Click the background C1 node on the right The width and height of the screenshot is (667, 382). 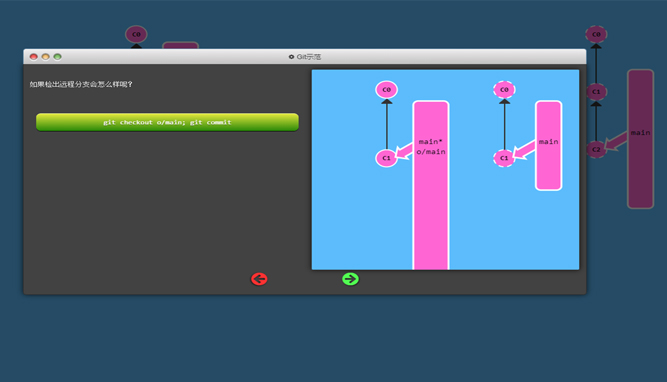tap(596, 92)
